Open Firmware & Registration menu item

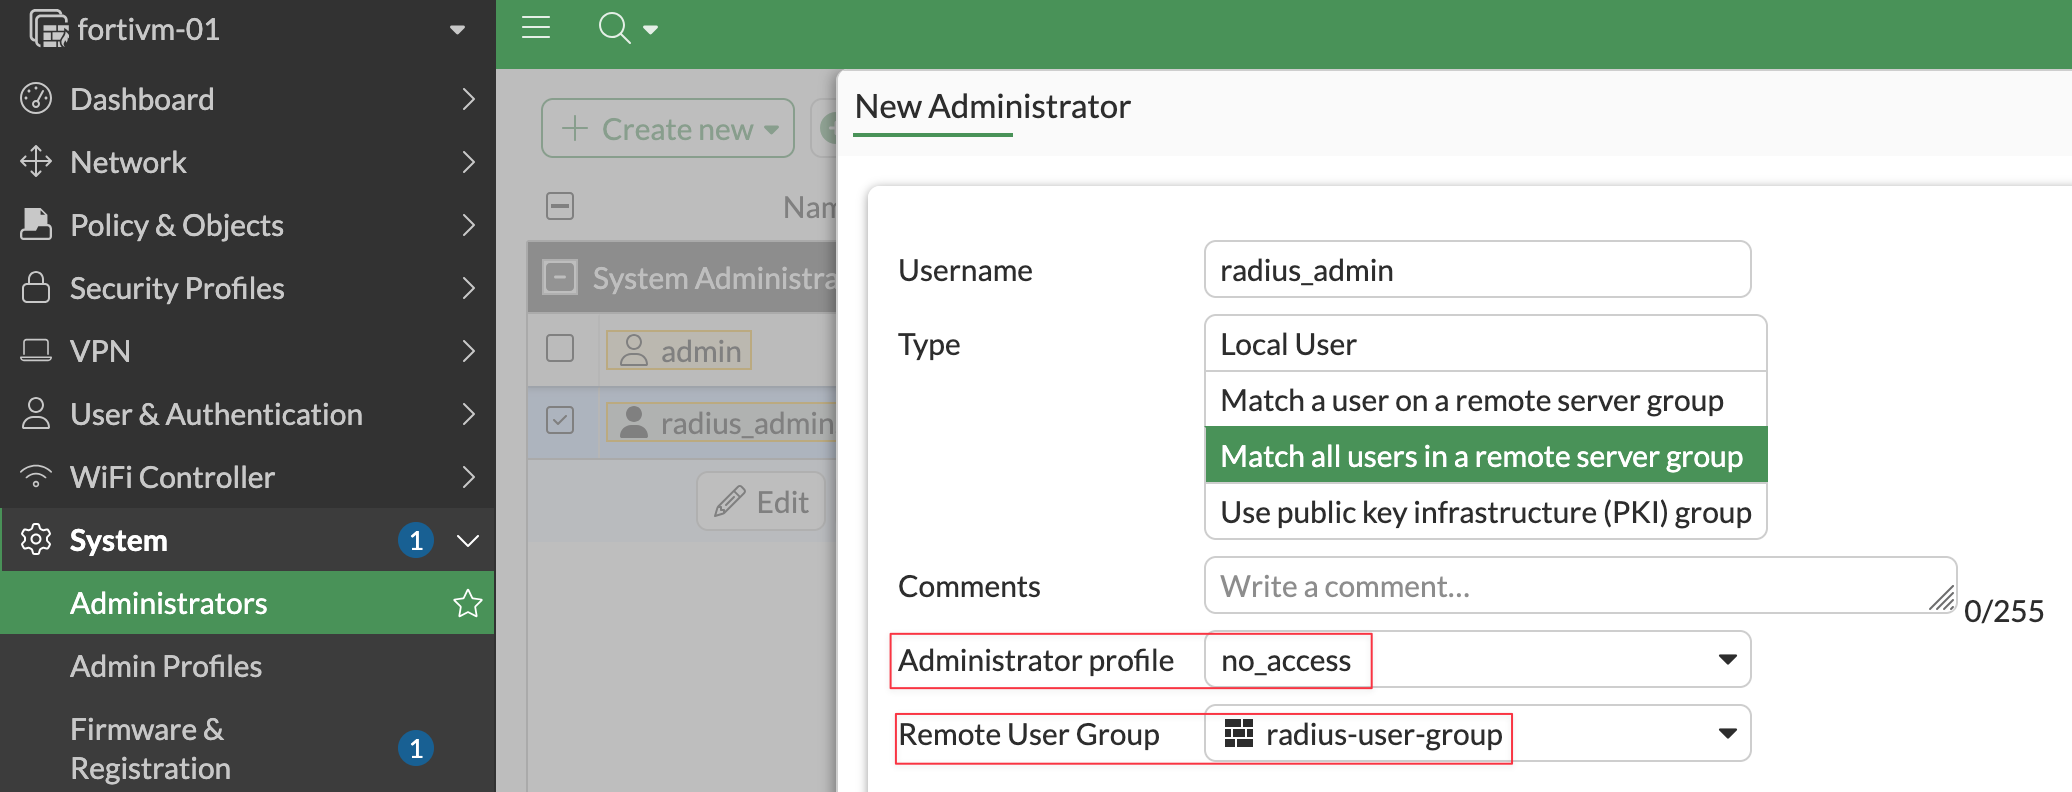(x=150, y=748)
